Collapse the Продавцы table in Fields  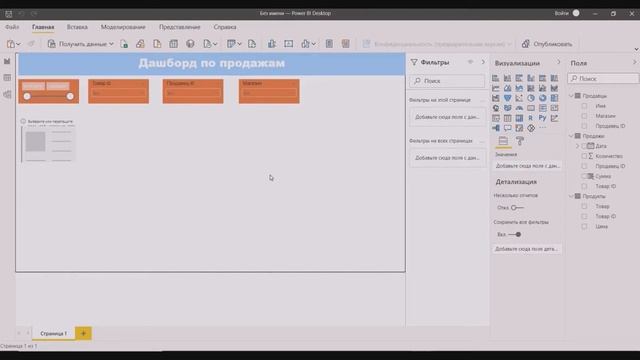point(571,96)
